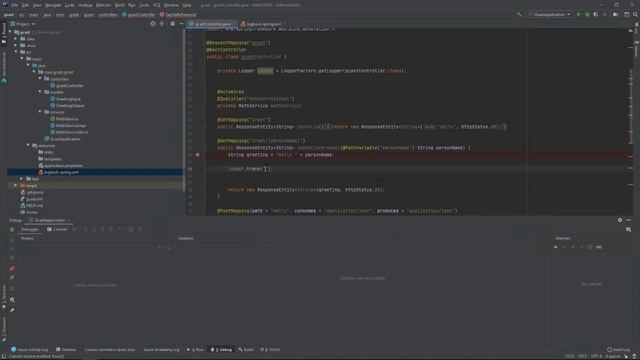
Task: Toggle code fold on sayHello method
Action: [x=205, y=127]
